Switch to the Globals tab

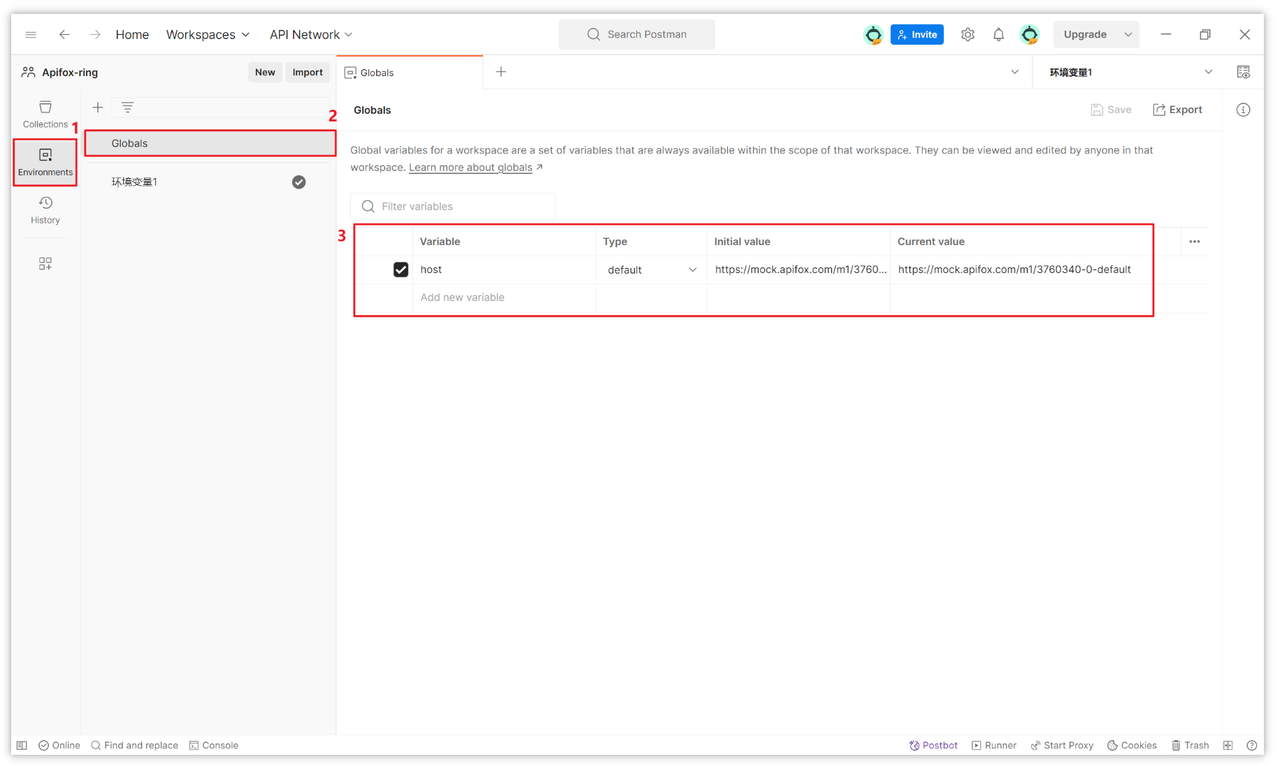point(410,72)
